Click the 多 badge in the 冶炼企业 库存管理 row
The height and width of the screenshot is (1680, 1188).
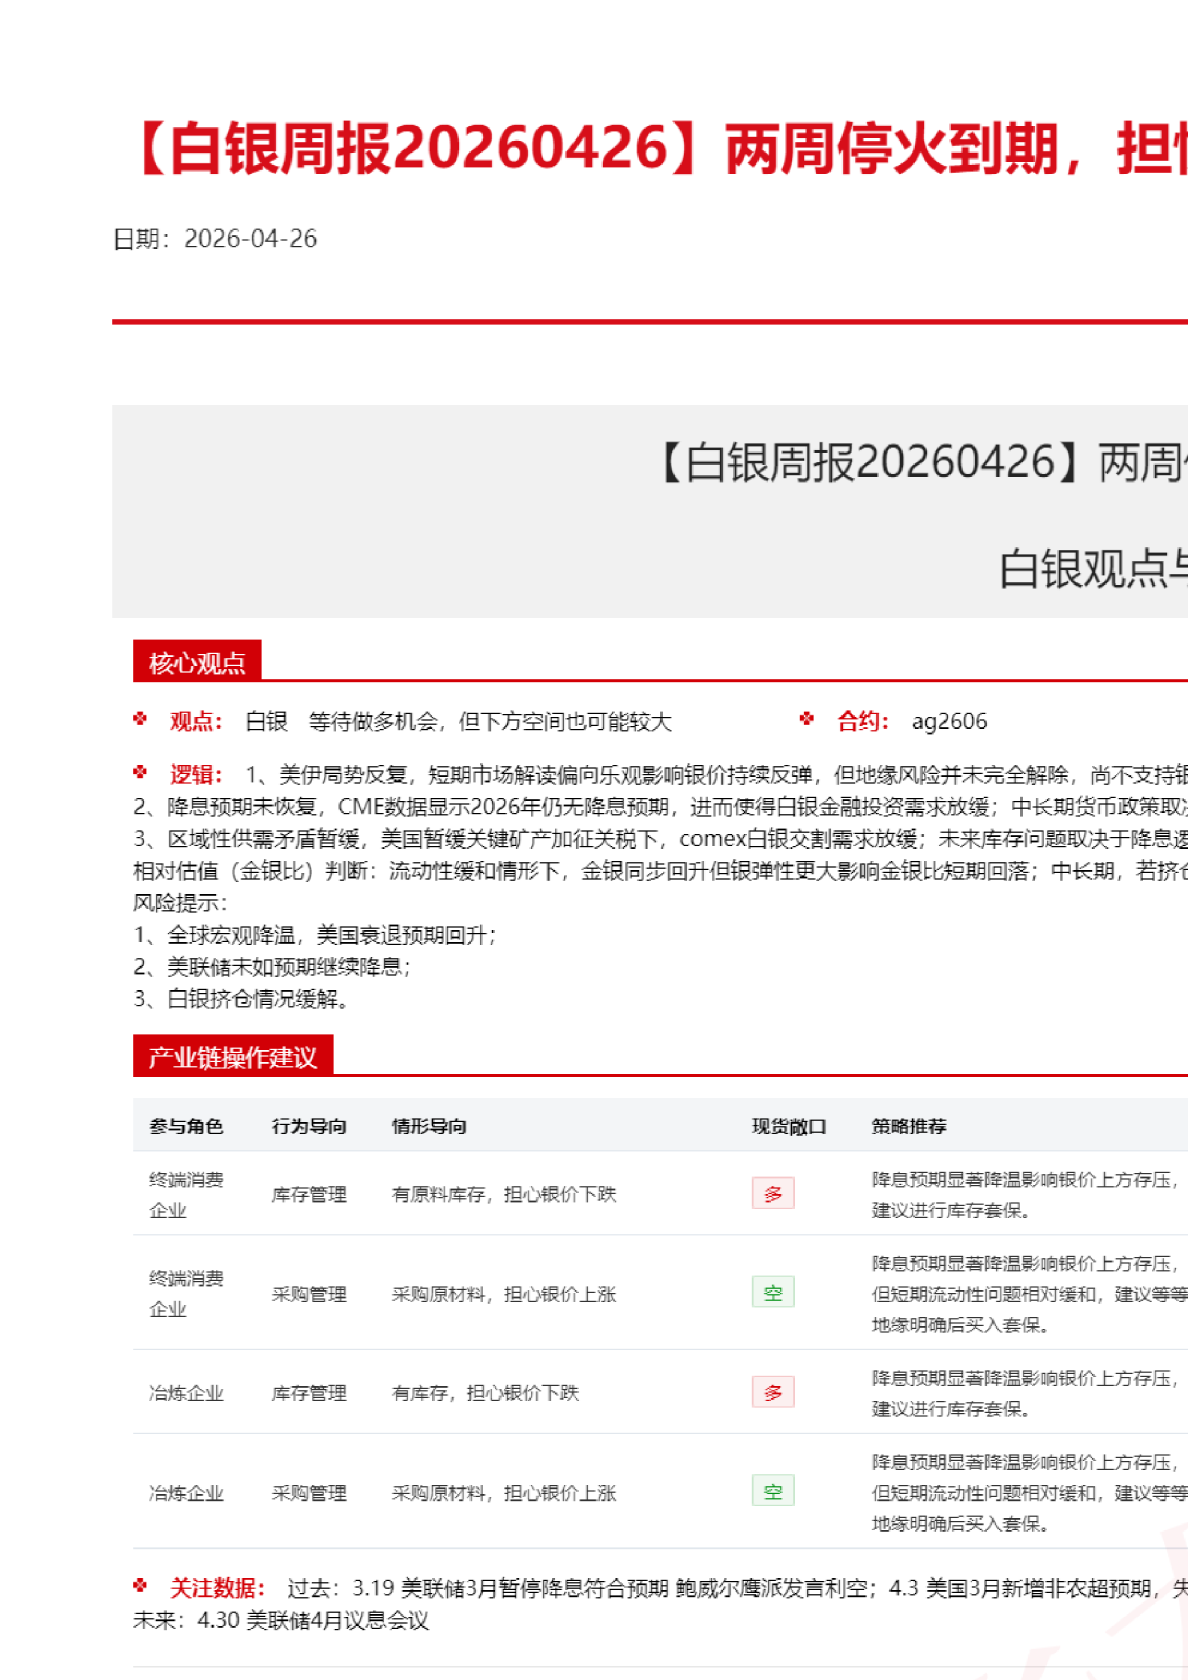(773, 1392)
